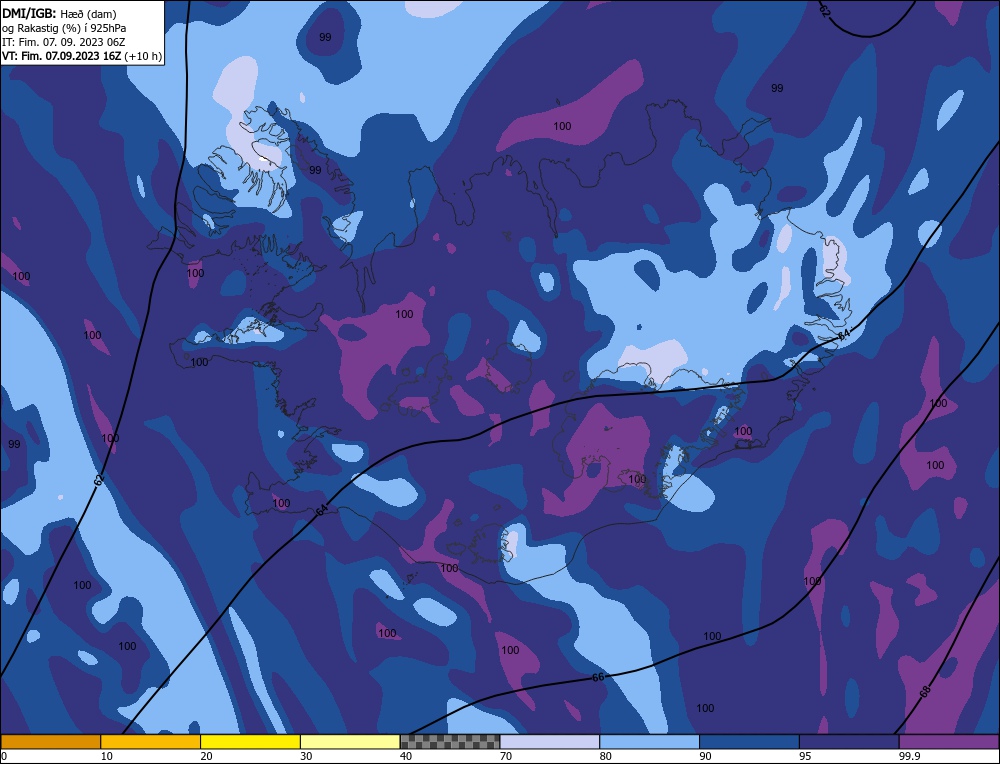The height and width of the screenshot is (764, 1000).
Task: Select the dark navy 95–99.9 legend swatch
Action: pyautogui.click(x=849, y=742)
